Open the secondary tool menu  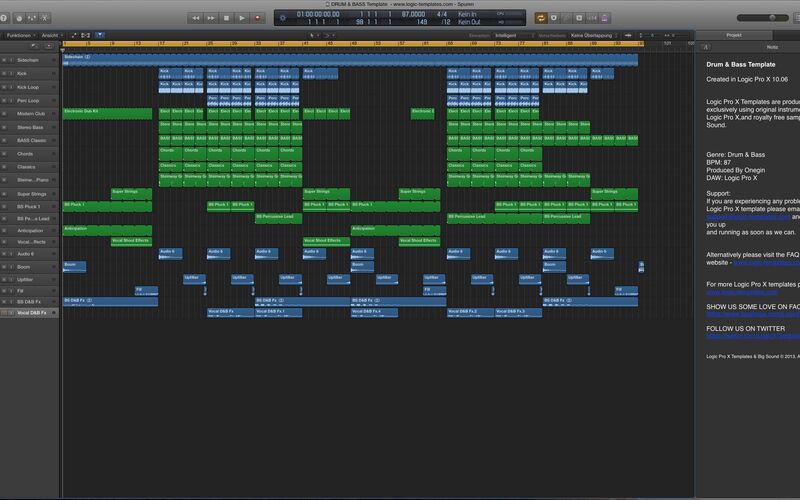tap(329, 35)
